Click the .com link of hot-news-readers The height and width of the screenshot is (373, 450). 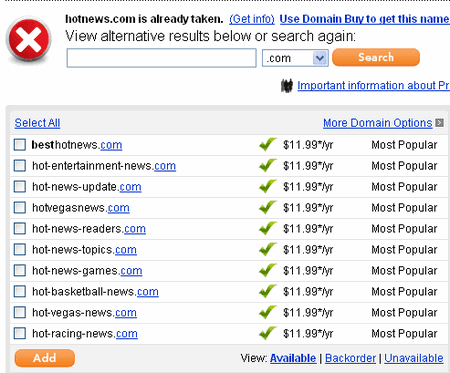[135, 229]
